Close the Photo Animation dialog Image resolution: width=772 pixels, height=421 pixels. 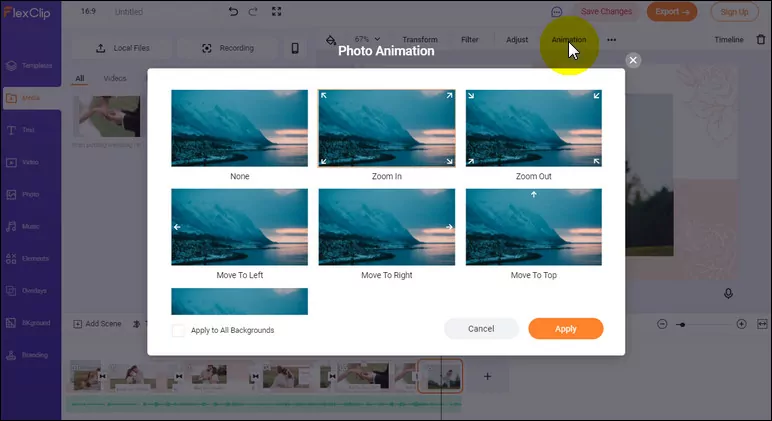[633, 60]
